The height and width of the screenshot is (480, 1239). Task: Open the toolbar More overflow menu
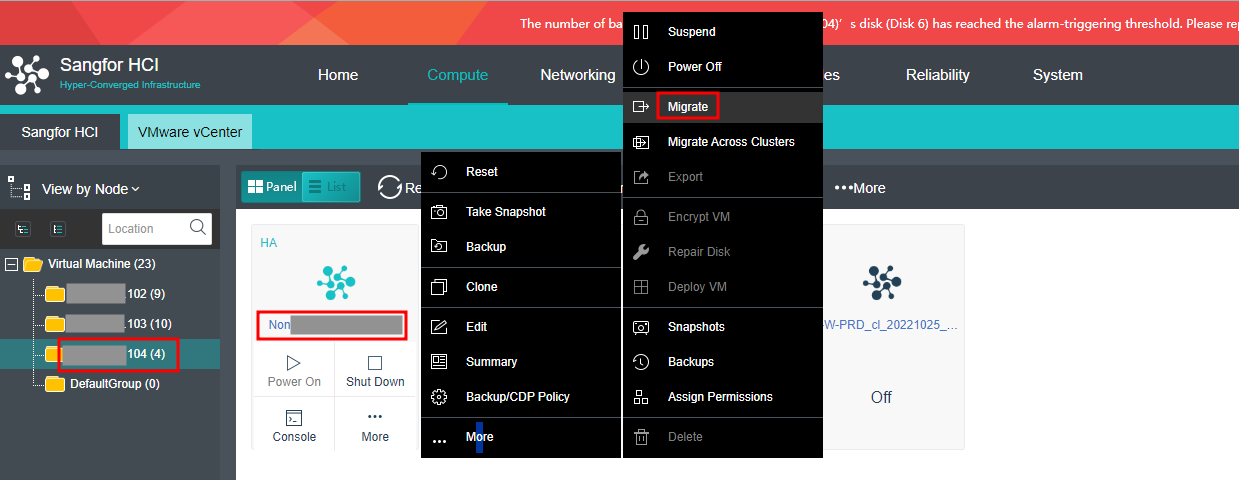pyautogui.click(x=860, y=188)
